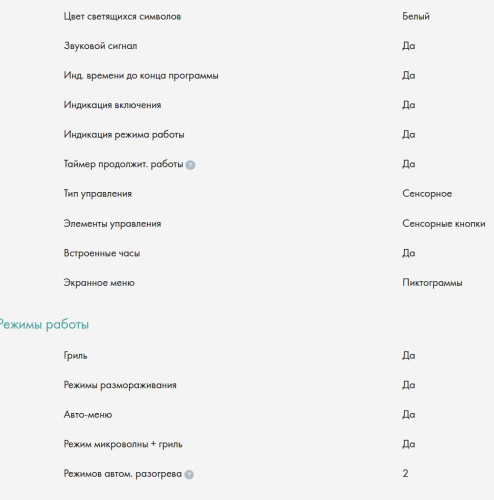The height and width of the screenshot is (500, 494).
Task: Open help icon beside Режимов автом. разогрева
Action: coord(189,474)
